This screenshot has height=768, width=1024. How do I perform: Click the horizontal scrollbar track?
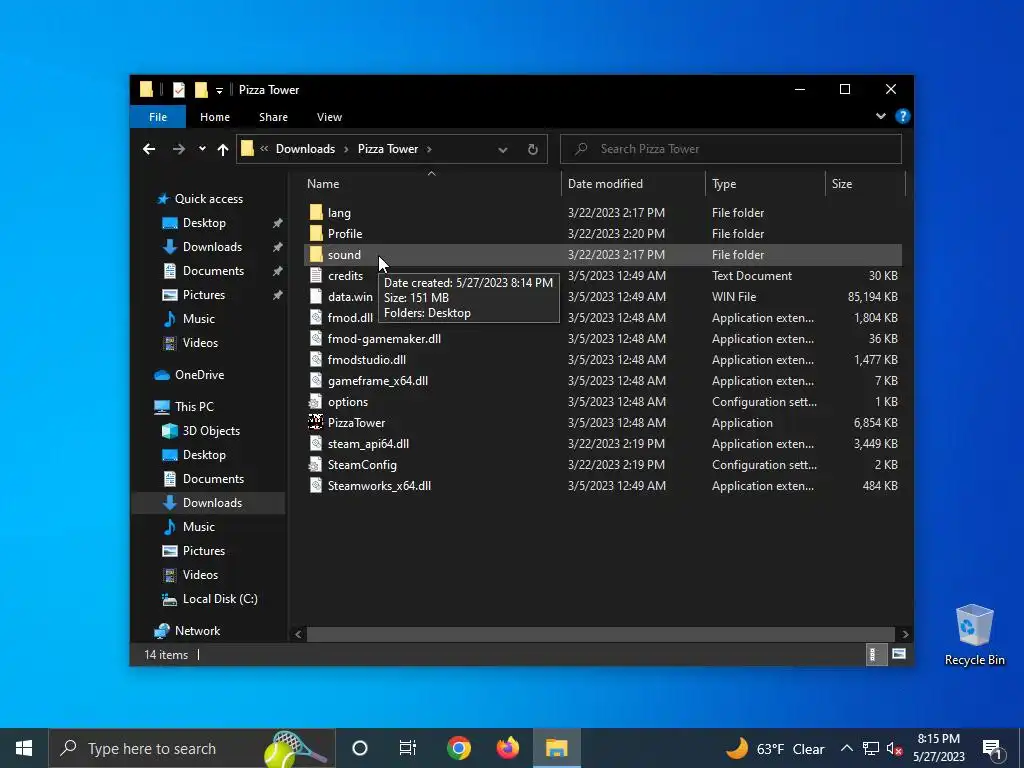pos(600,634)
